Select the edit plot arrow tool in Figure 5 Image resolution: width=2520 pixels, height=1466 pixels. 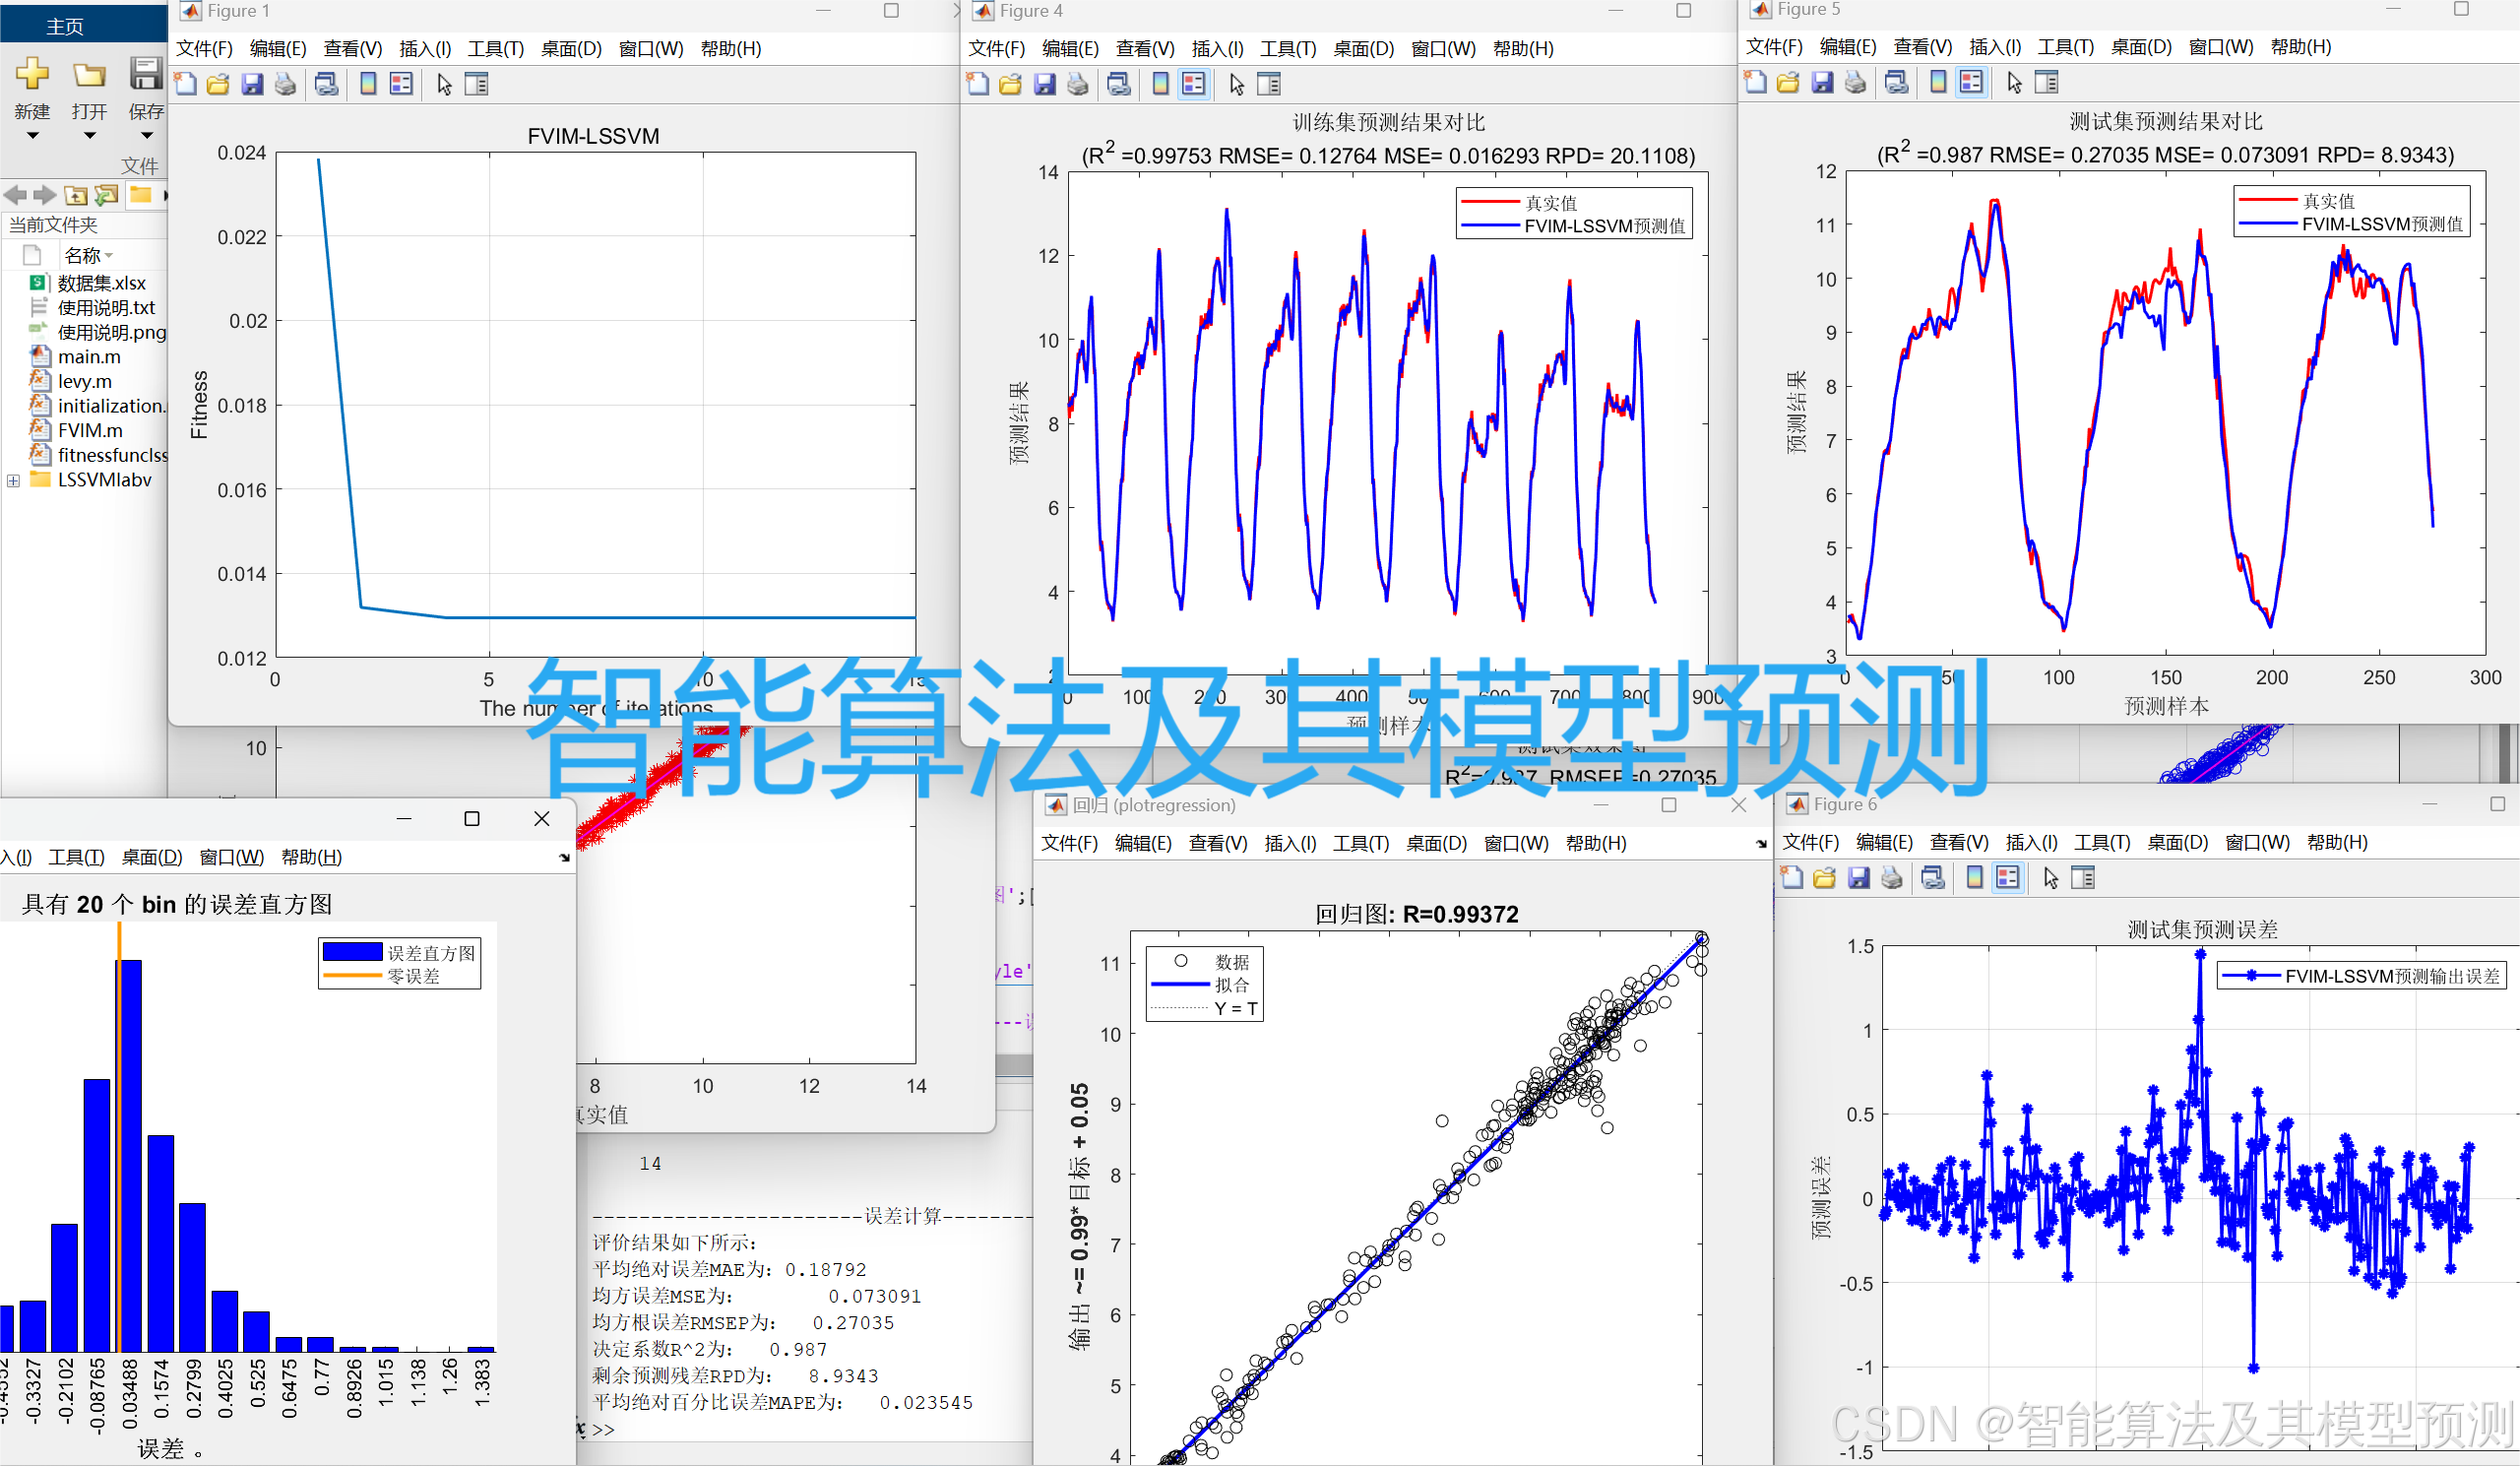(x=2016, y=82)
